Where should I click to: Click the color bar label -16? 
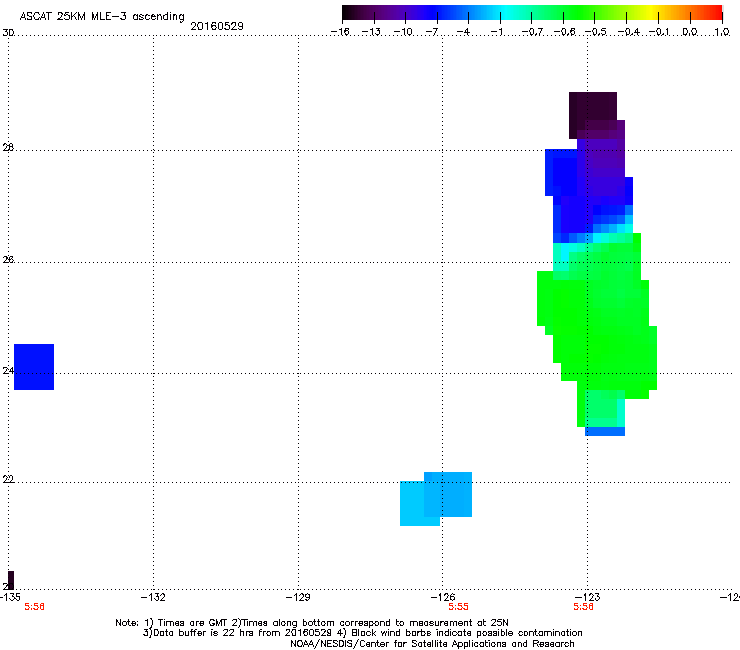point(340,32)
